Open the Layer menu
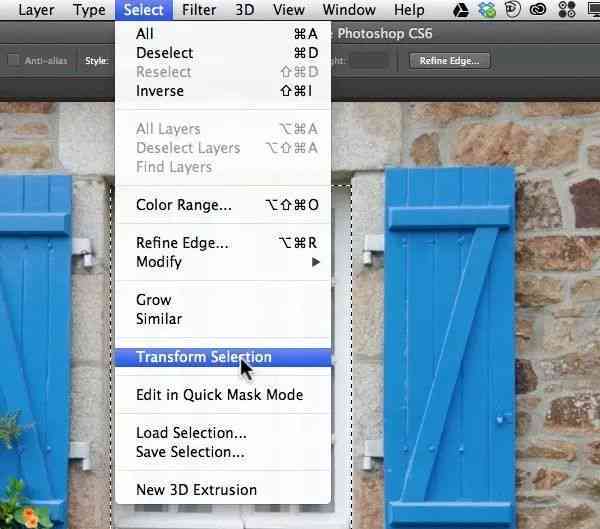The height and width of the screenshot is (529, 600). pyautogui.click(x=36, y=10)
